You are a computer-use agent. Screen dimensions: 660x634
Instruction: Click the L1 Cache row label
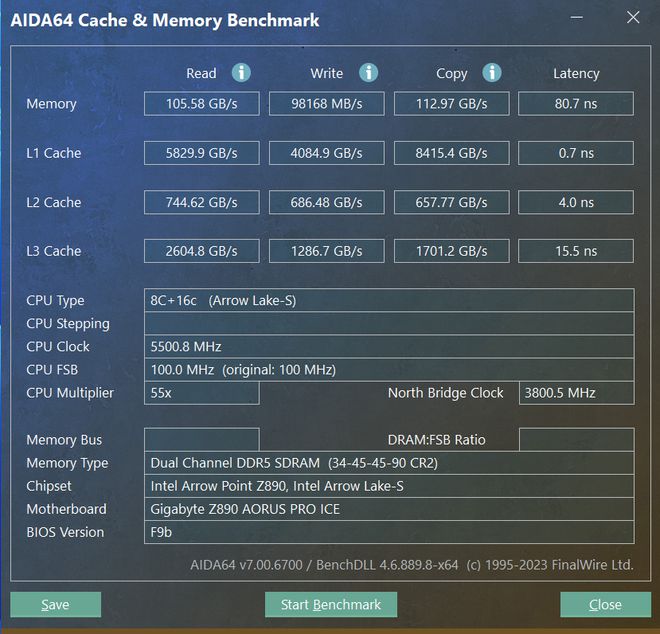click(53, 153)
